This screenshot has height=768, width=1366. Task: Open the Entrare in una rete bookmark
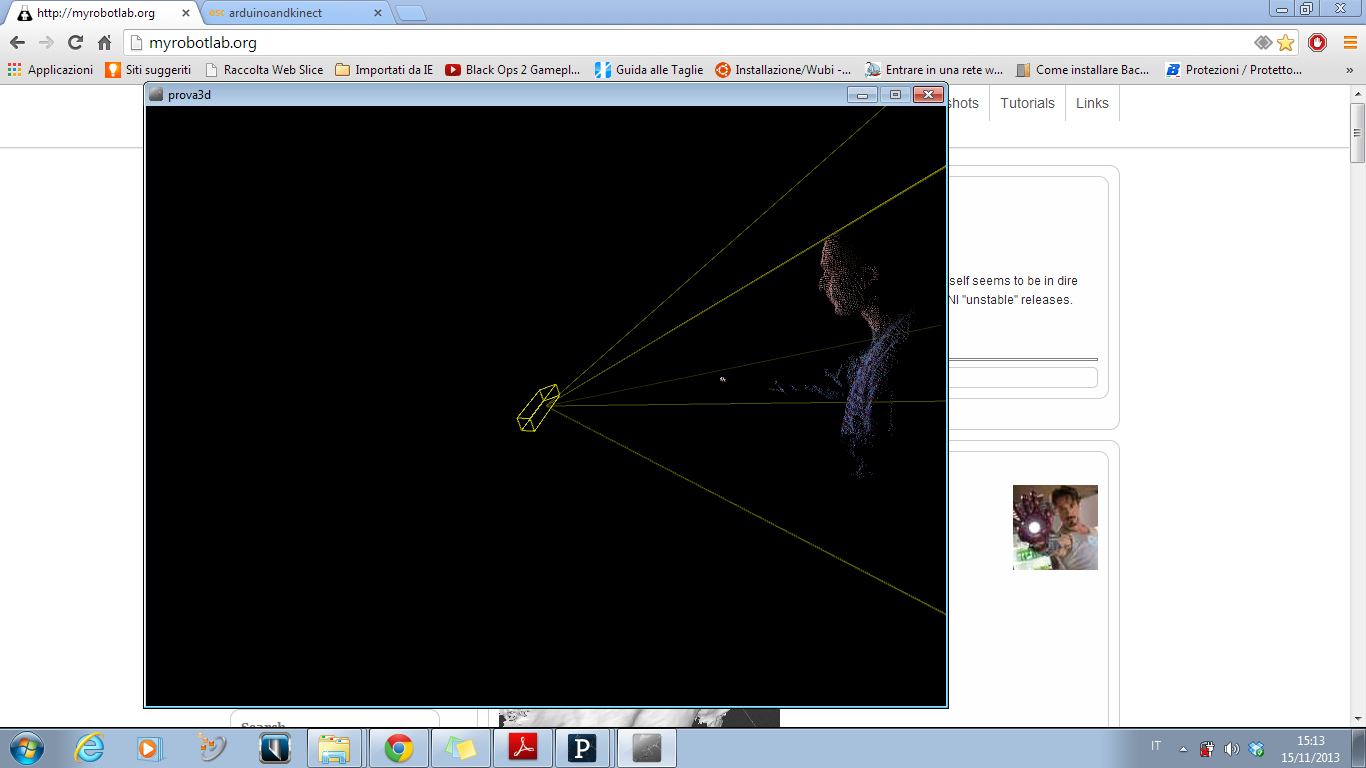point(934,70)
